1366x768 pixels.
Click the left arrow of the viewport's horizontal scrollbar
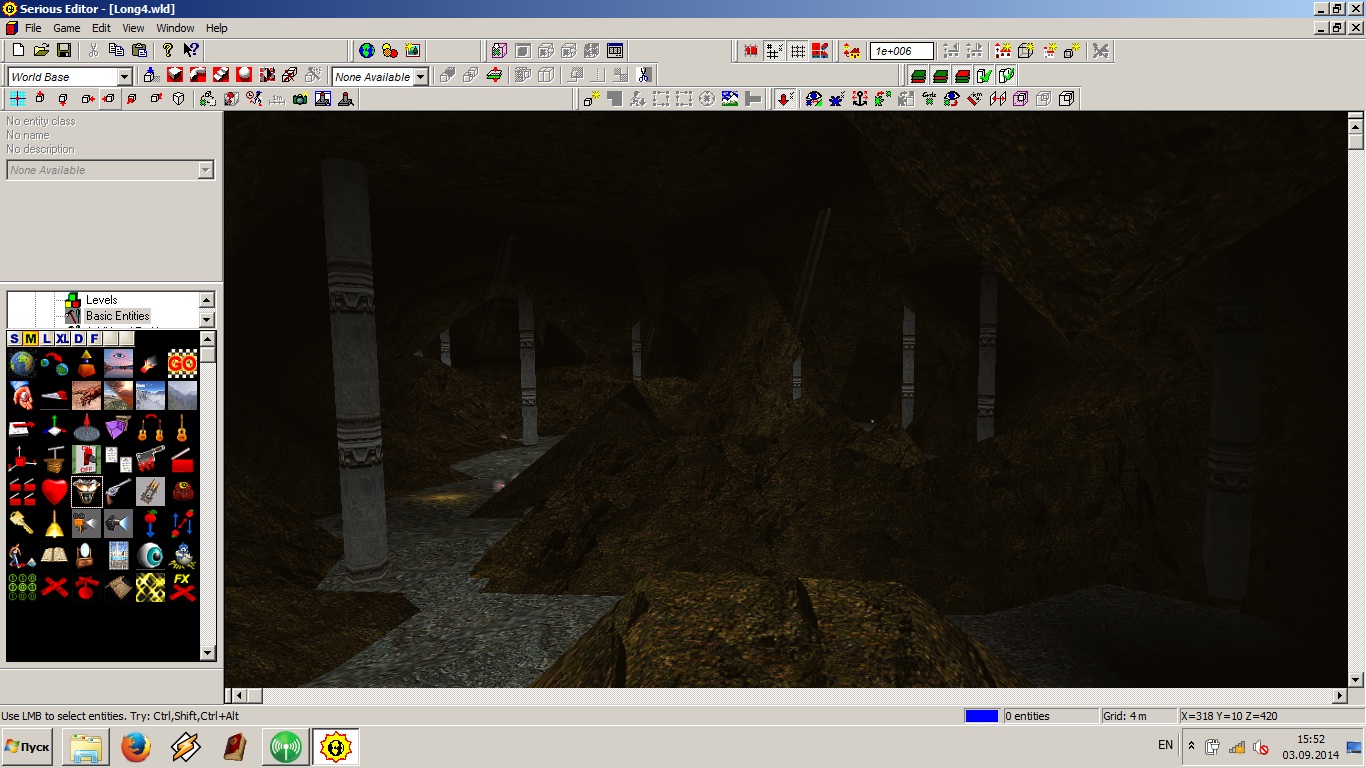point(241,696)
